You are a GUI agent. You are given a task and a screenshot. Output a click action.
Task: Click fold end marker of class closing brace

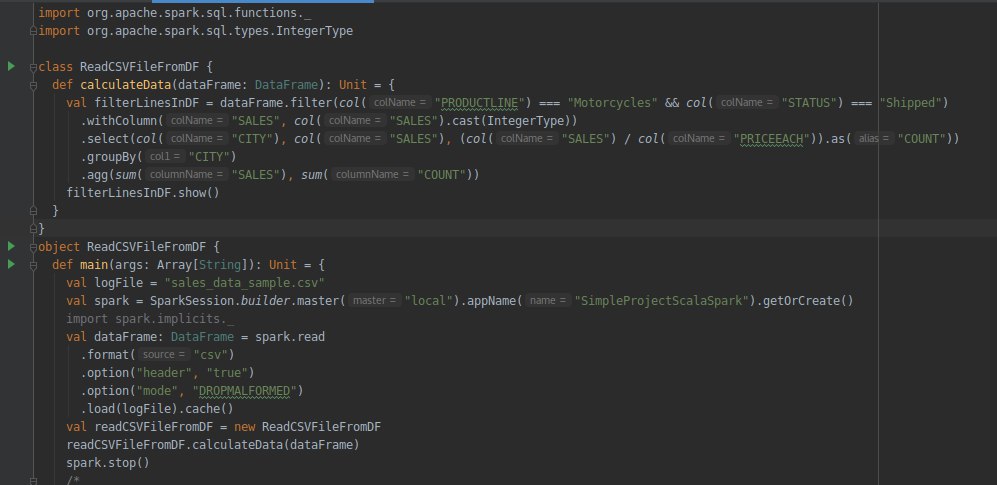tap(34, 228)
